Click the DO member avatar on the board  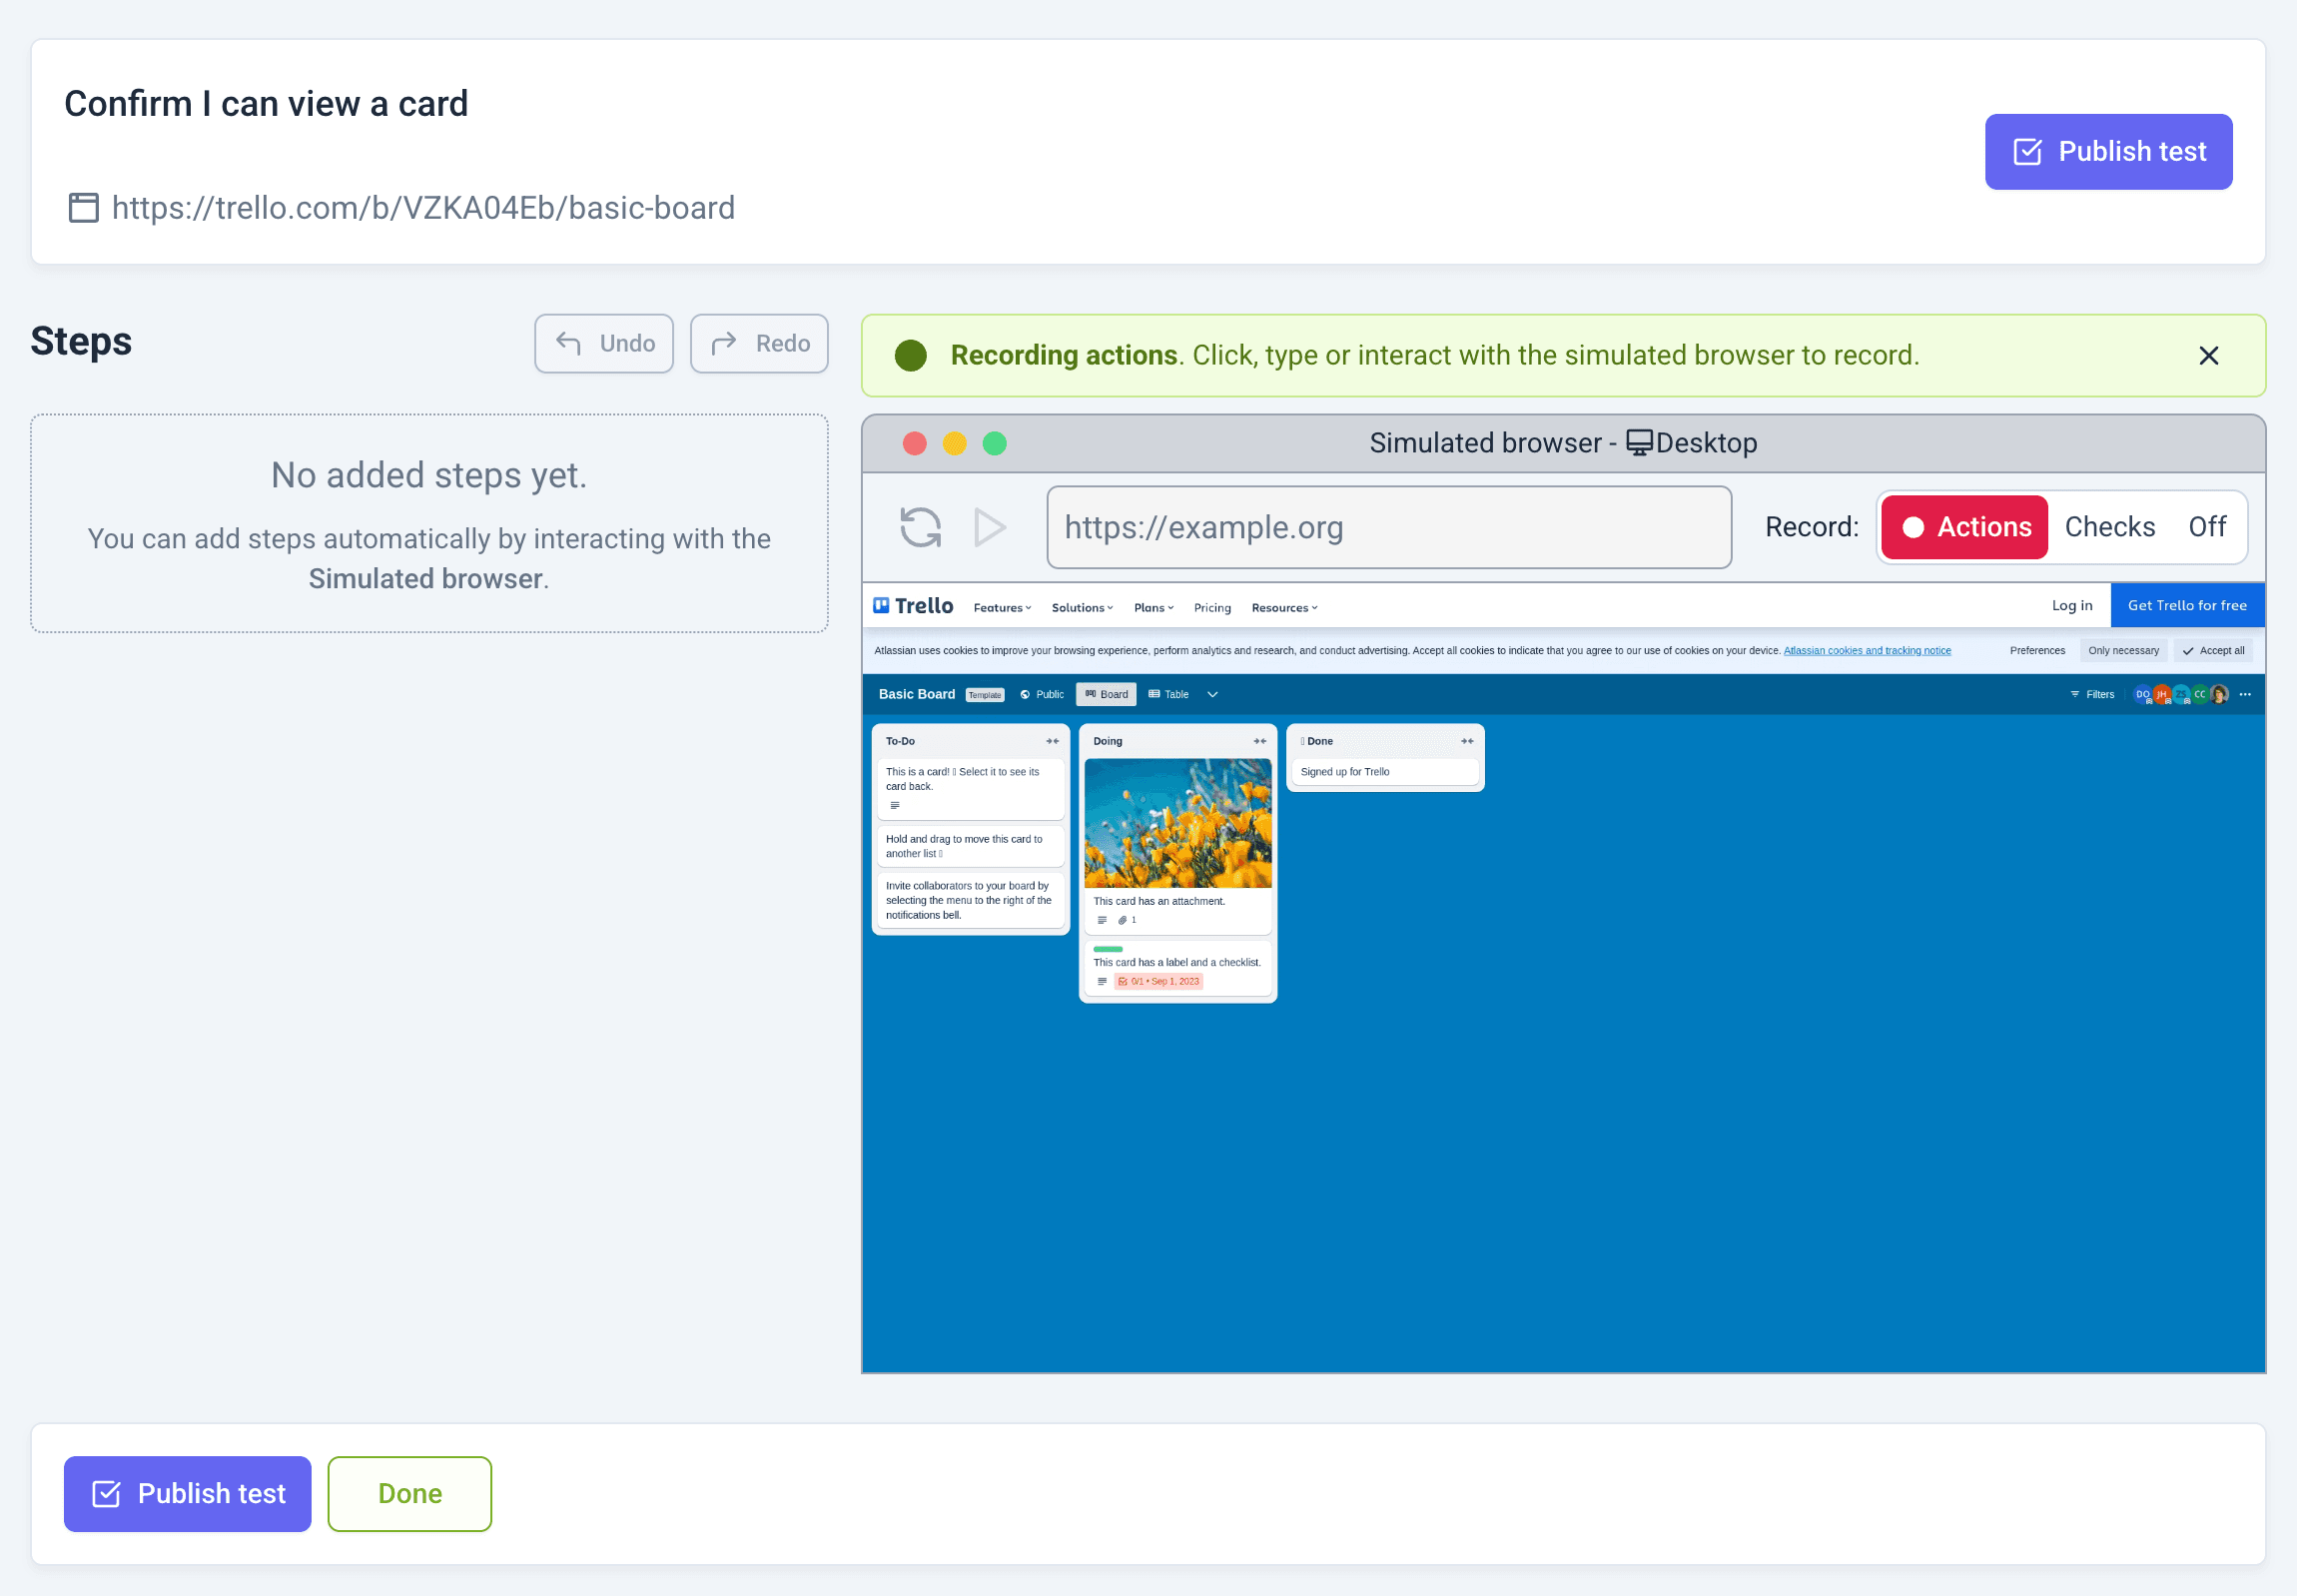click(2143, 694)
